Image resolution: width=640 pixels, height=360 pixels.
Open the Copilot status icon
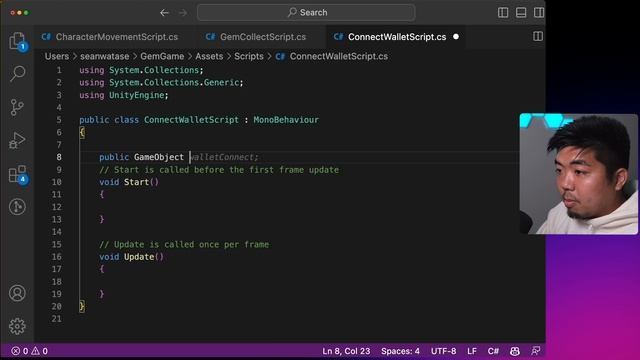point(515,351)
